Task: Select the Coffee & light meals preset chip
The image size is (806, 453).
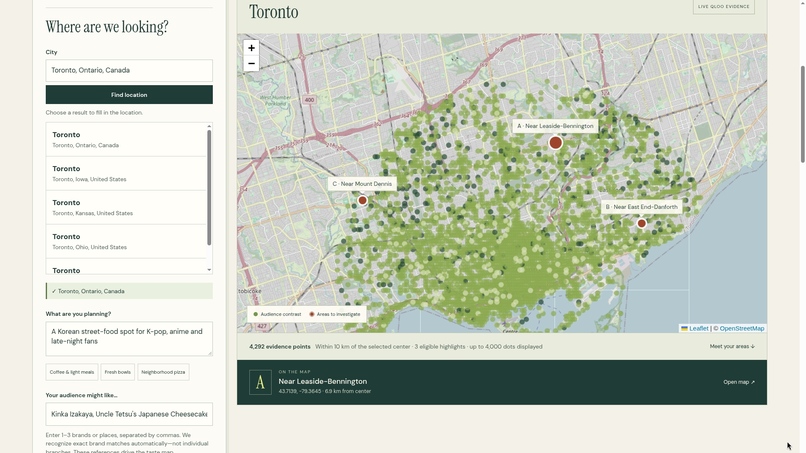Action: [x=72, y=372]
